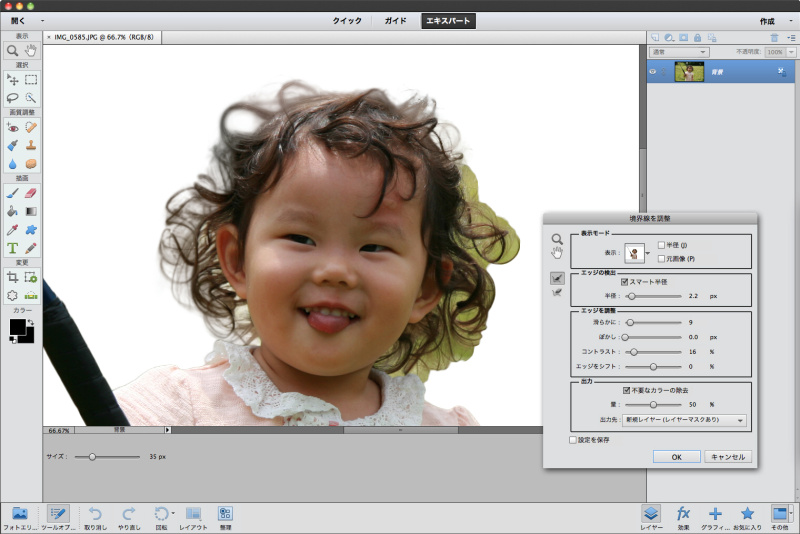This screenshot has height=534, width=800.
Task: Open the layer blend mode 通常 dropdown
Action: point(679,52)
